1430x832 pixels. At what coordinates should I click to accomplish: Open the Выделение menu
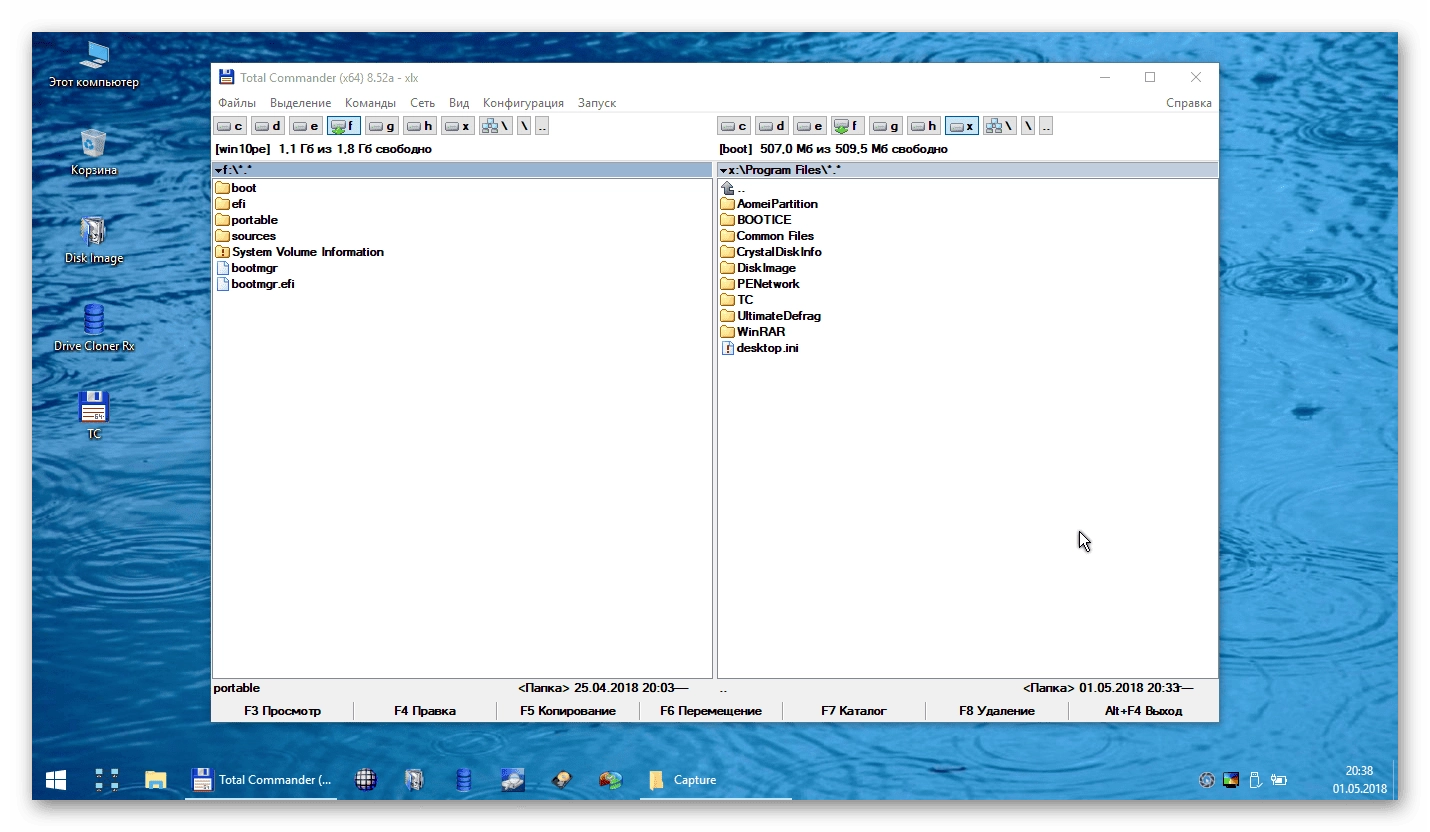(x=300, y=103)
